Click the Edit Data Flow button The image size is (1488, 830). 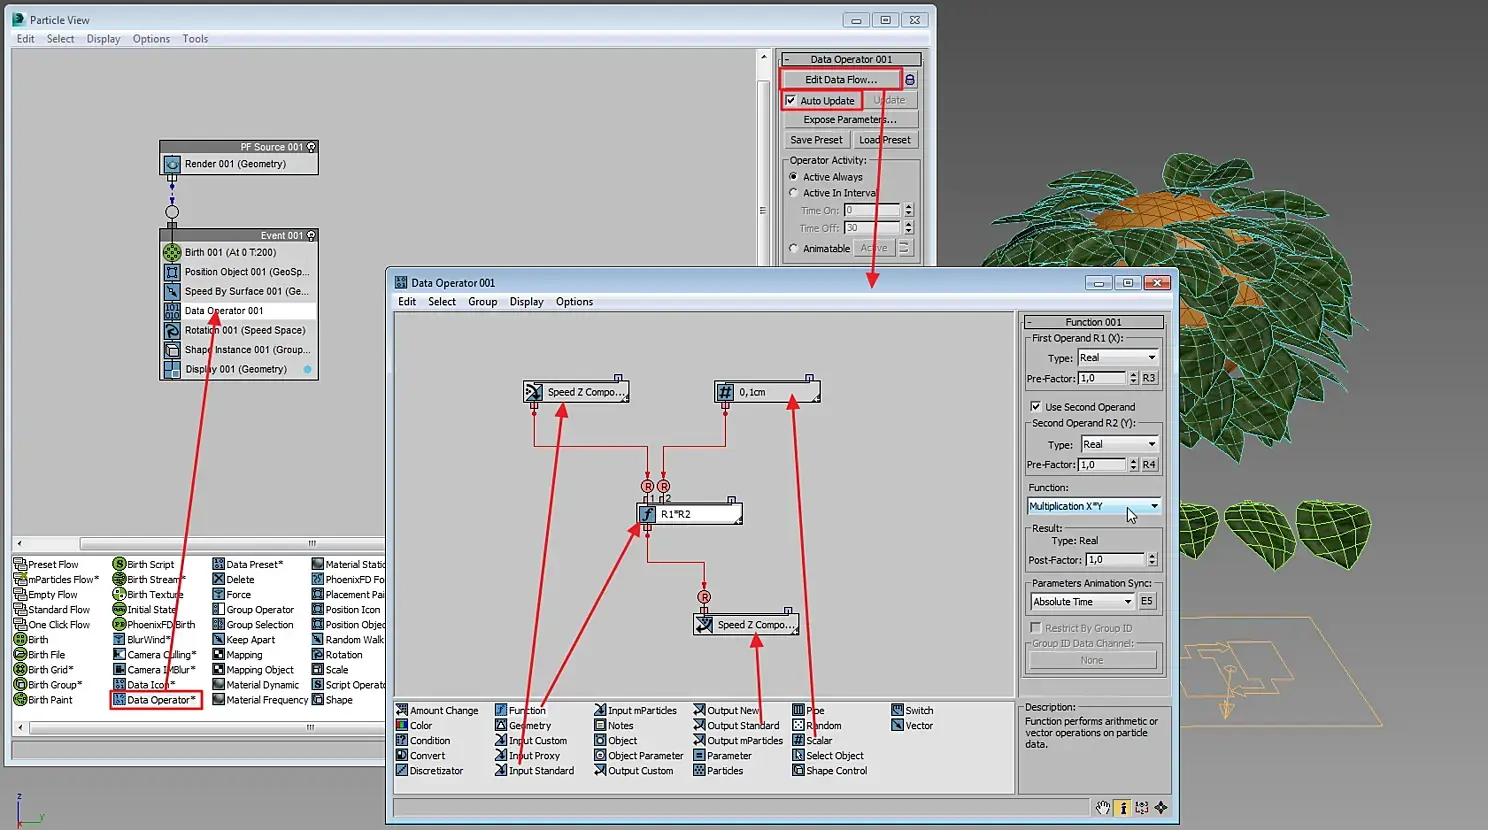(x=841, y=79)
